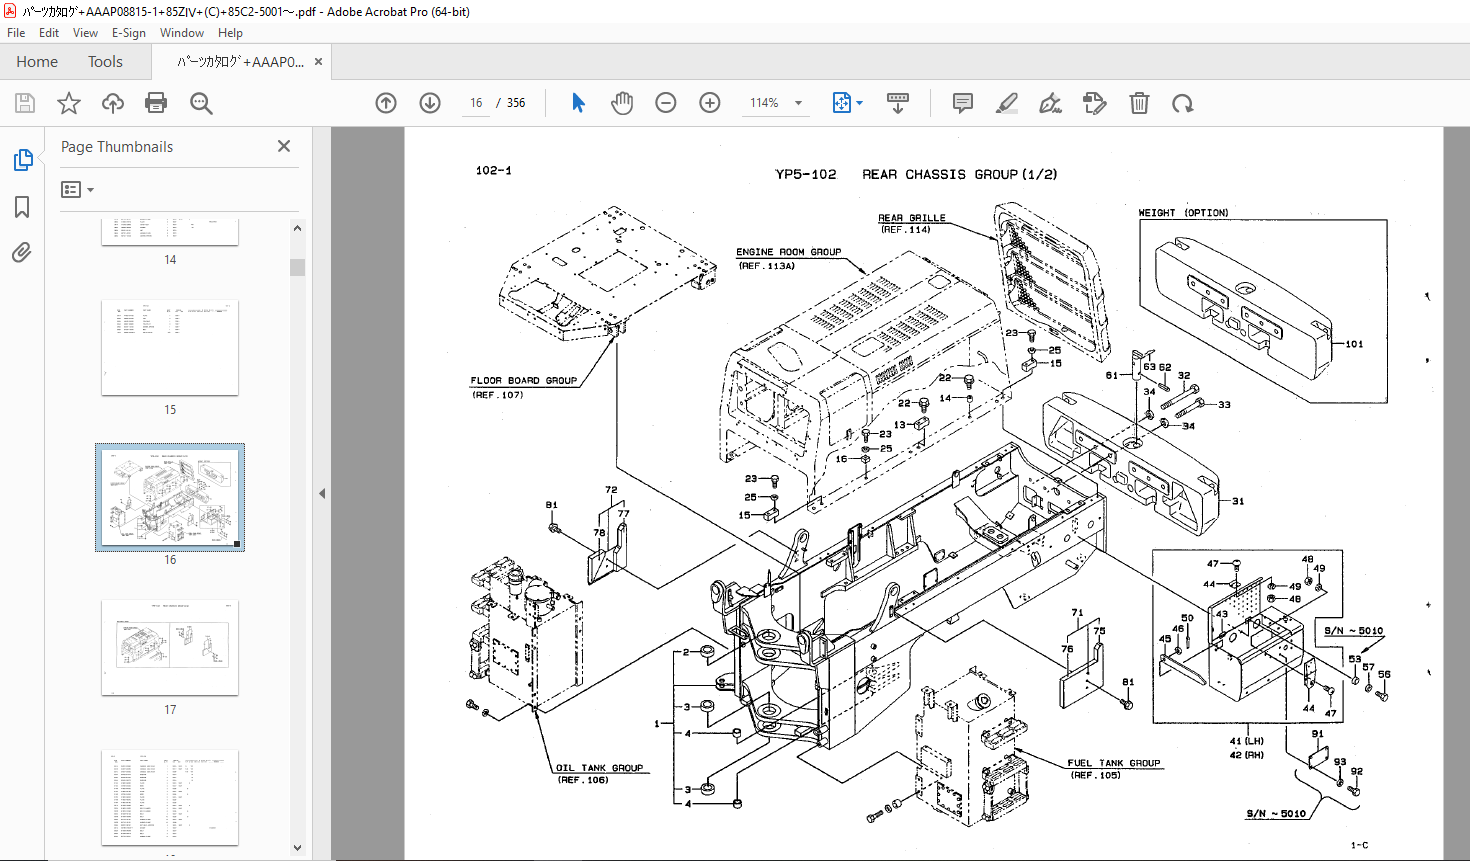
Task: Click the upload to cloud icon
Action: (113, 103)
